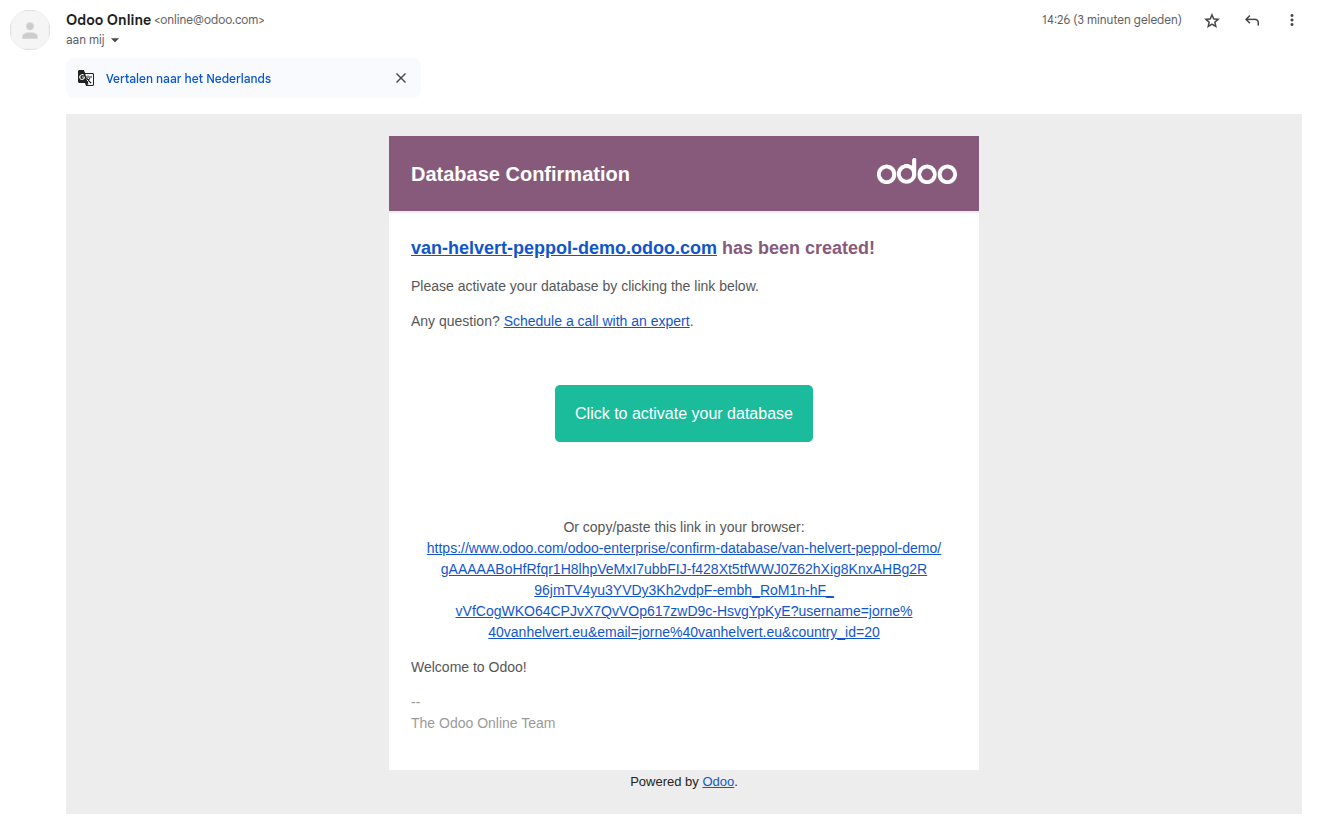The height and width of the screenshot is (837, 1321).
Task: Click 'Vertalen naar het Nederlands'
Action: (x=188, y=78)
